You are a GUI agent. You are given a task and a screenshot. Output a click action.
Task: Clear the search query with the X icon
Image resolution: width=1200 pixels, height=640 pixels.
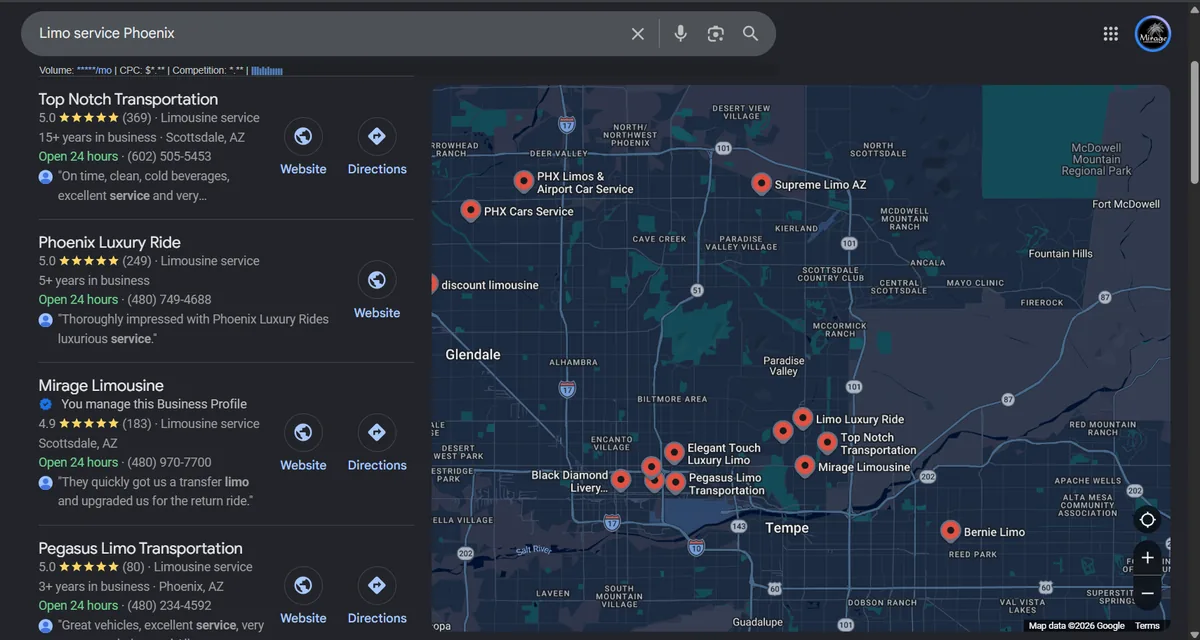[638, 34]
